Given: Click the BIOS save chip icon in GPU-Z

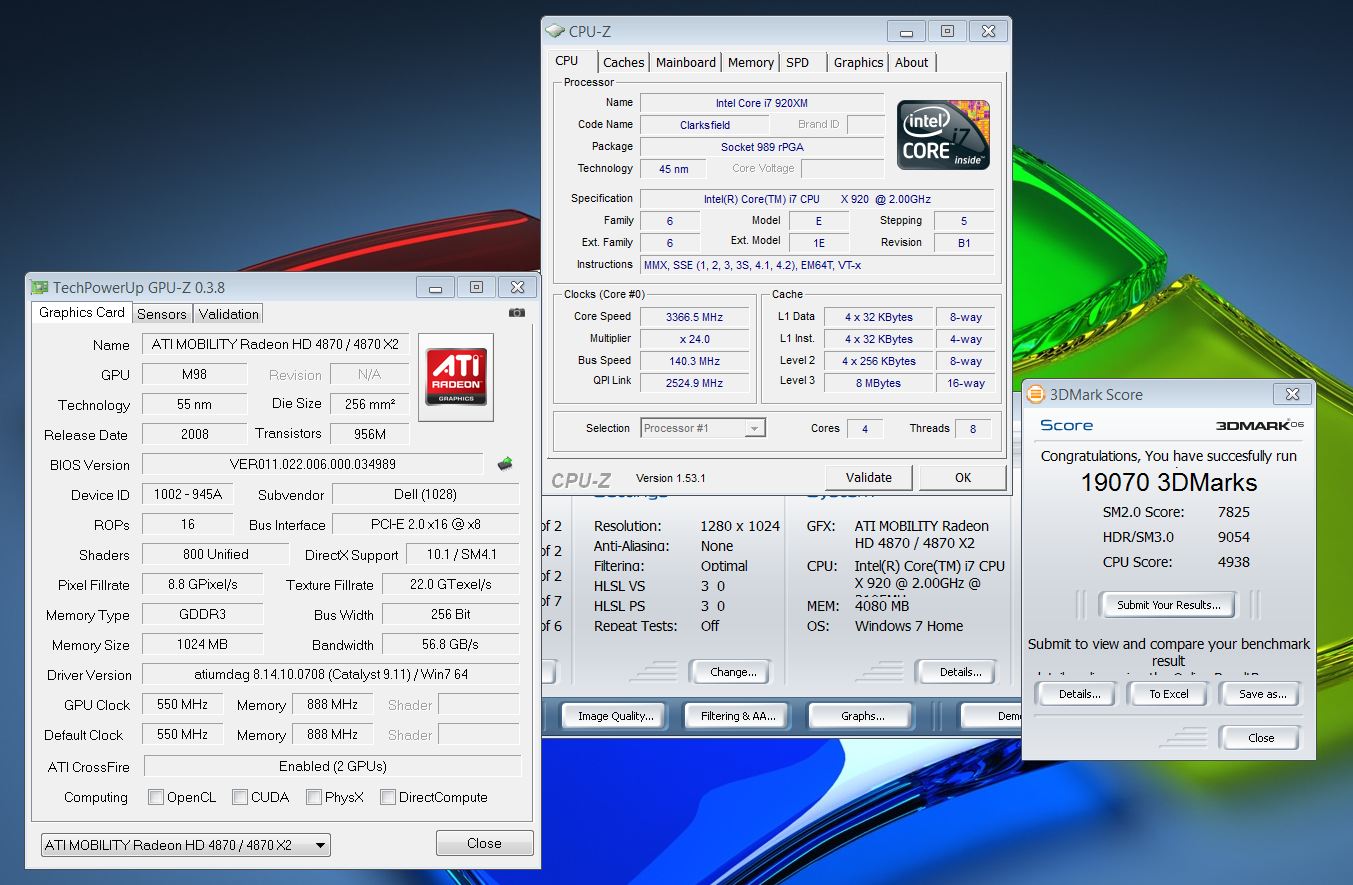Looking at the screenshot, I should tap(505, 463).
